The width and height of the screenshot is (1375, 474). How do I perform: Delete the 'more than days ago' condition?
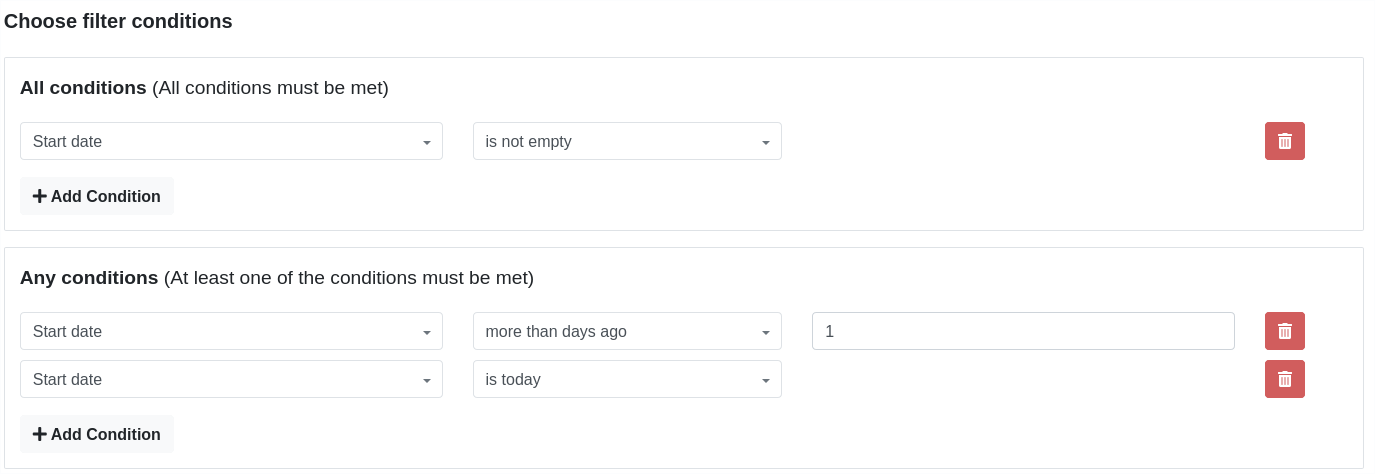pyautogui.click(x=1284, y=331)
